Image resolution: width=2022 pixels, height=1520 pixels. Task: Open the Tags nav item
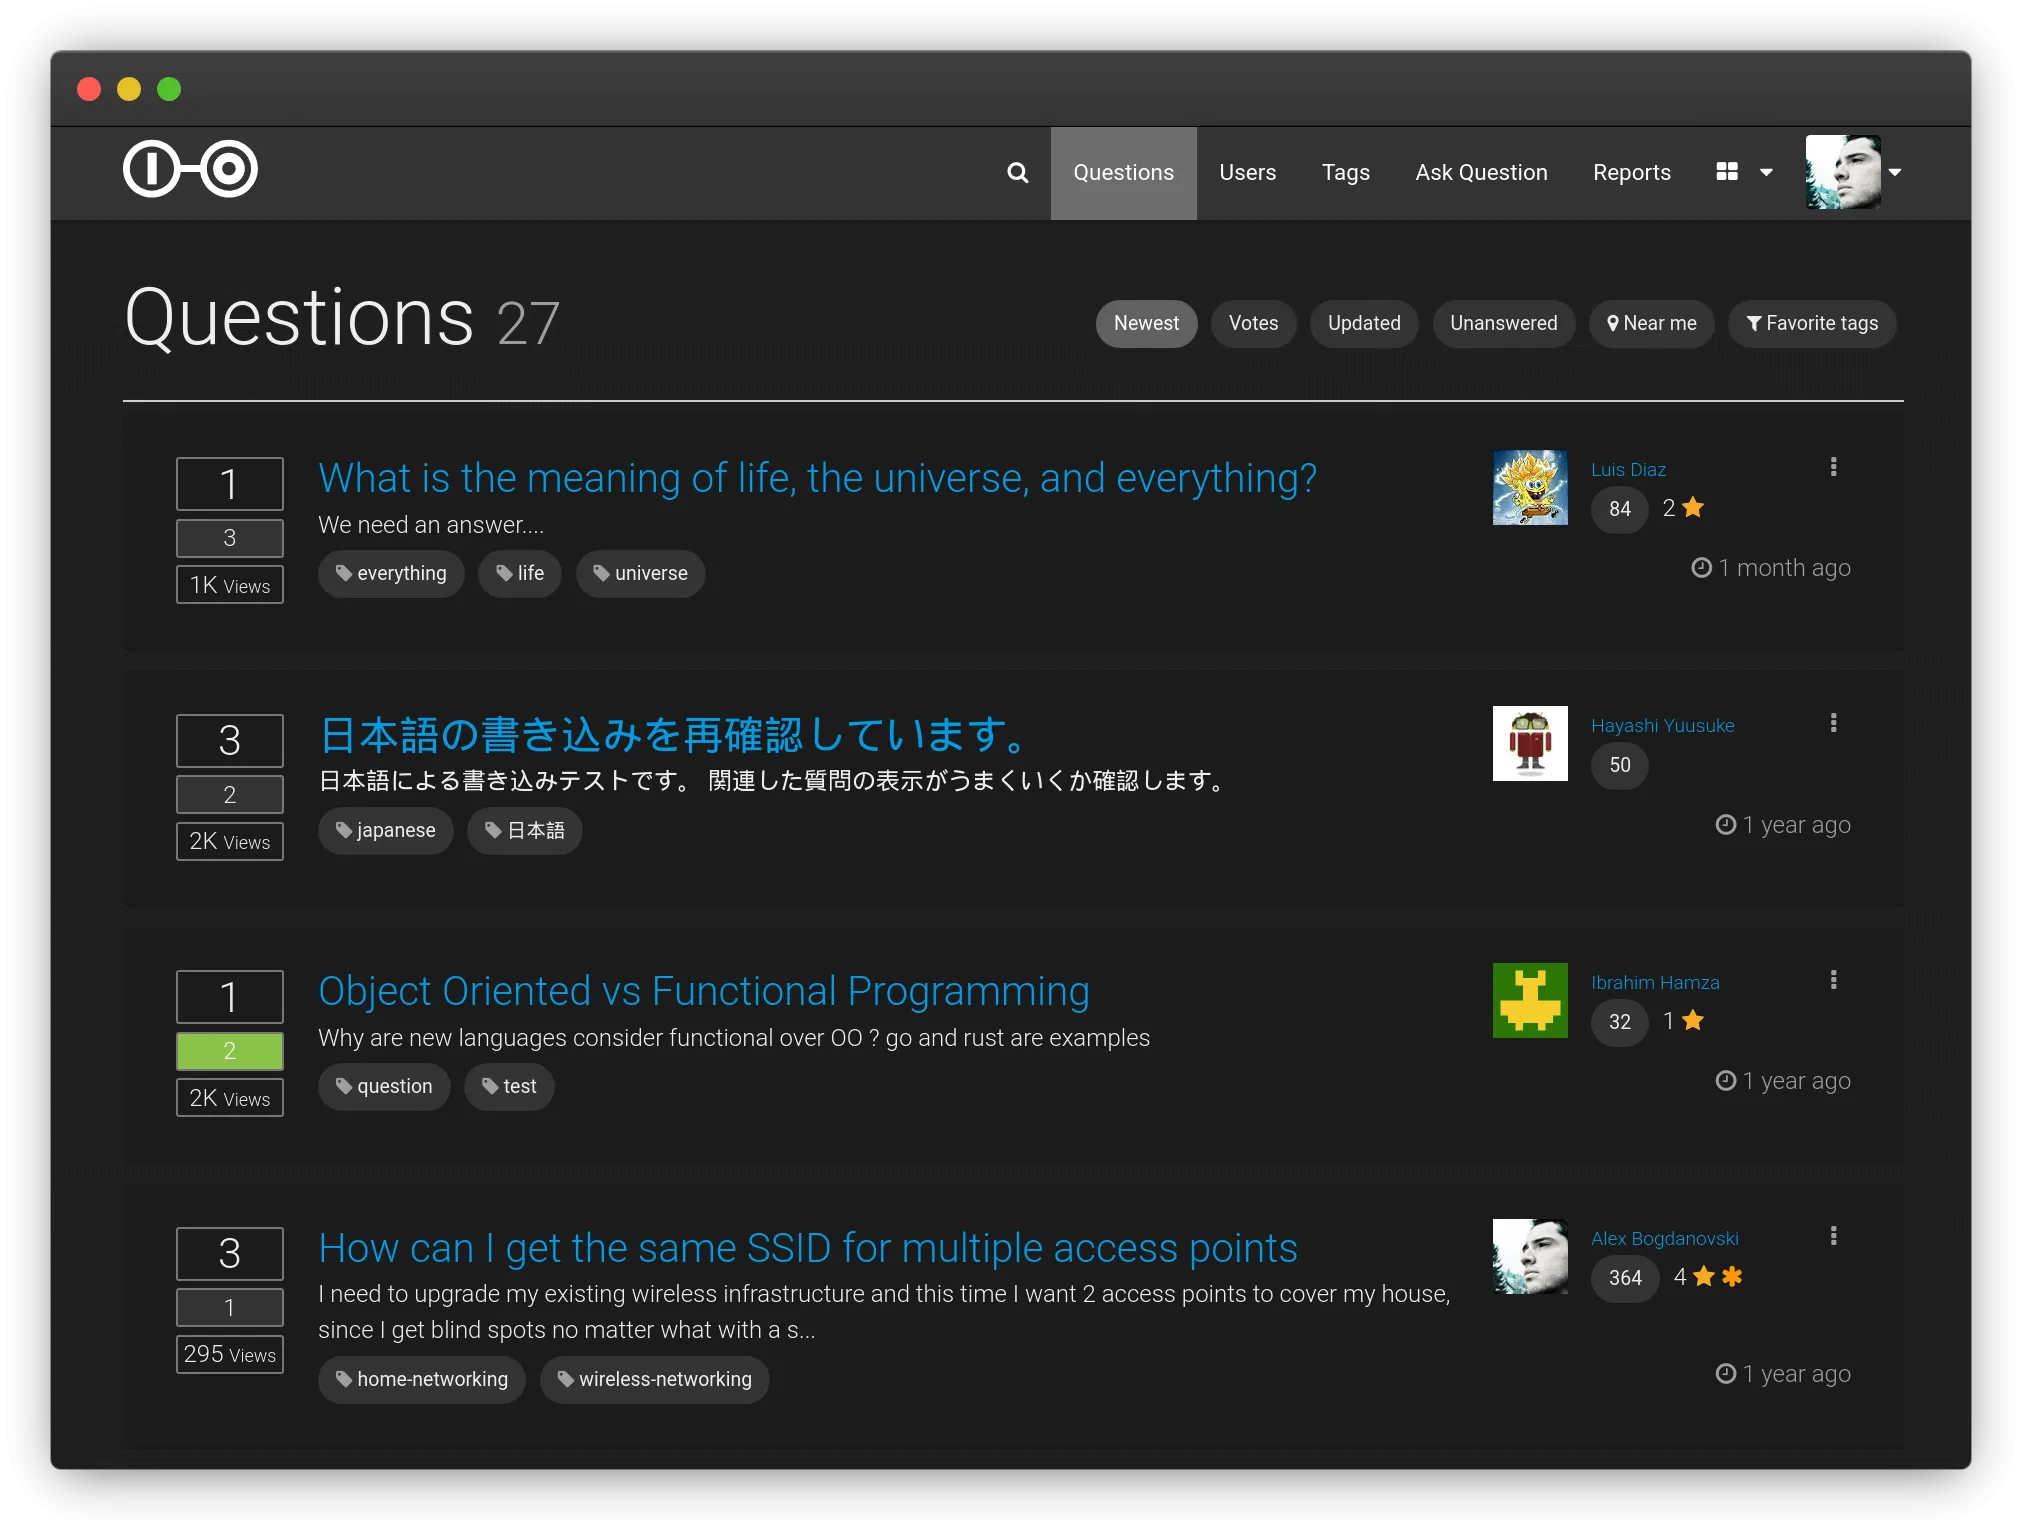click(1346, 172)
